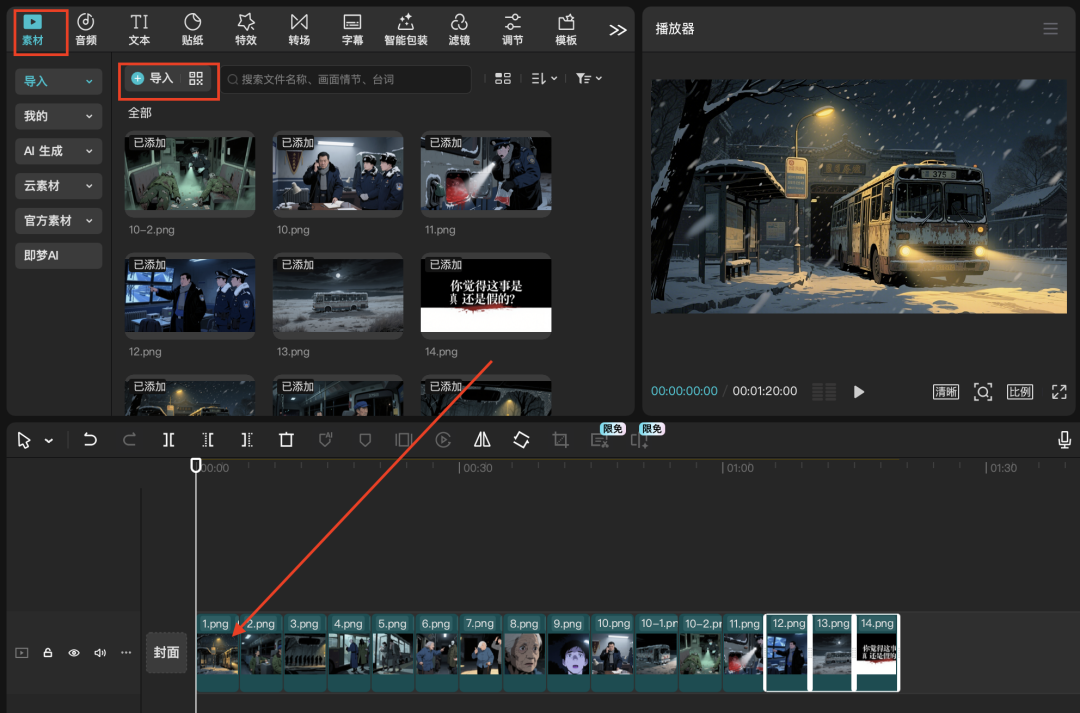This screenshot has width=1080, height=713.
Task: Select the 14.png media thumbnail
Action: (x=486, y=295)
